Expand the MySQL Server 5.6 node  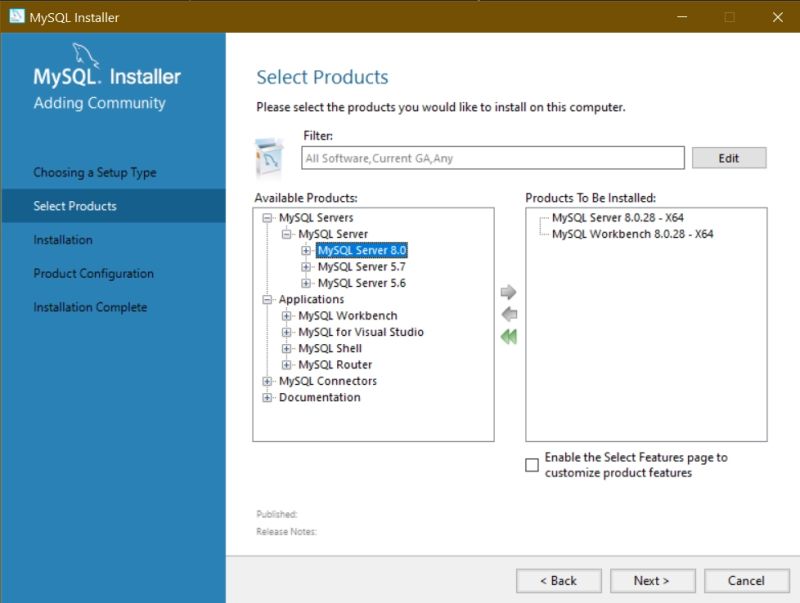[306, 283]
